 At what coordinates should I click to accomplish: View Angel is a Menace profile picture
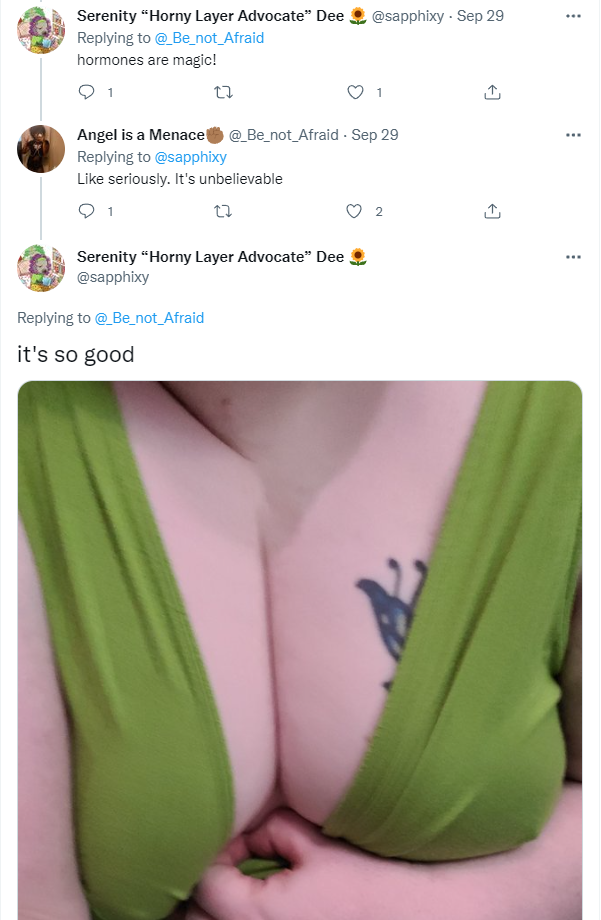[x=41, y=149]
